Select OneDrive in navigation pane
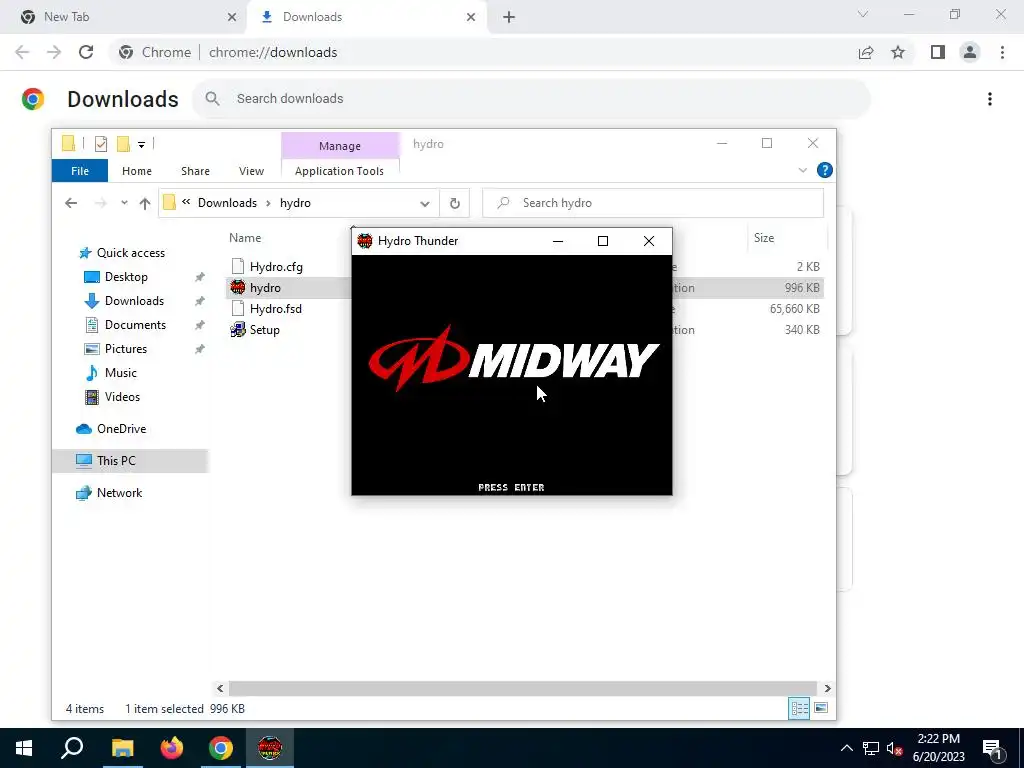This screenshot has height=768, width=1024. (x=121, y=429)
